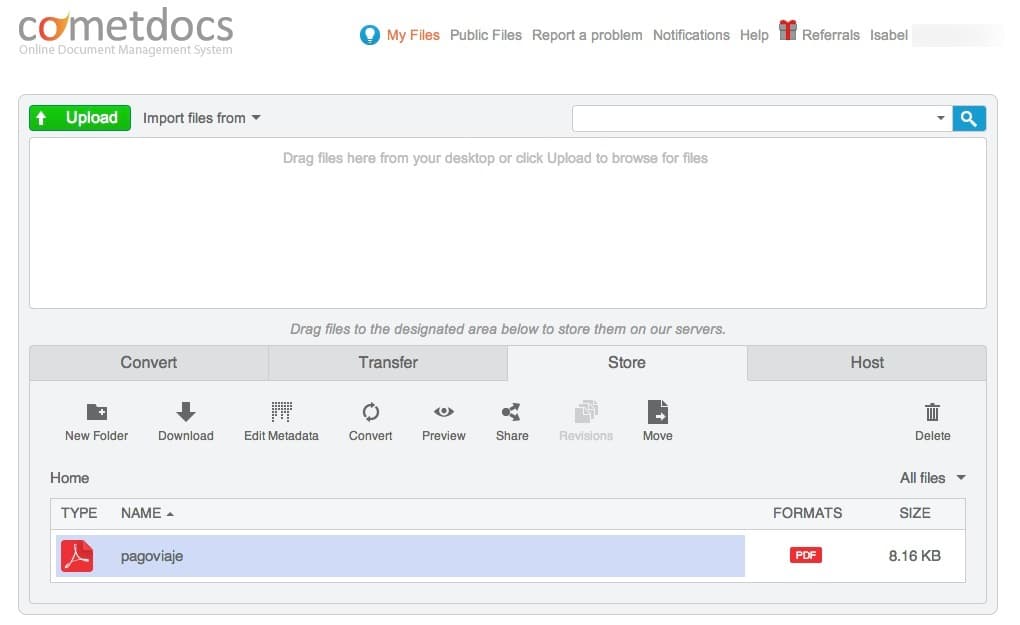1020x625 pixels.
Task: Switch to the Convert tab
Action: coord(149,363)
